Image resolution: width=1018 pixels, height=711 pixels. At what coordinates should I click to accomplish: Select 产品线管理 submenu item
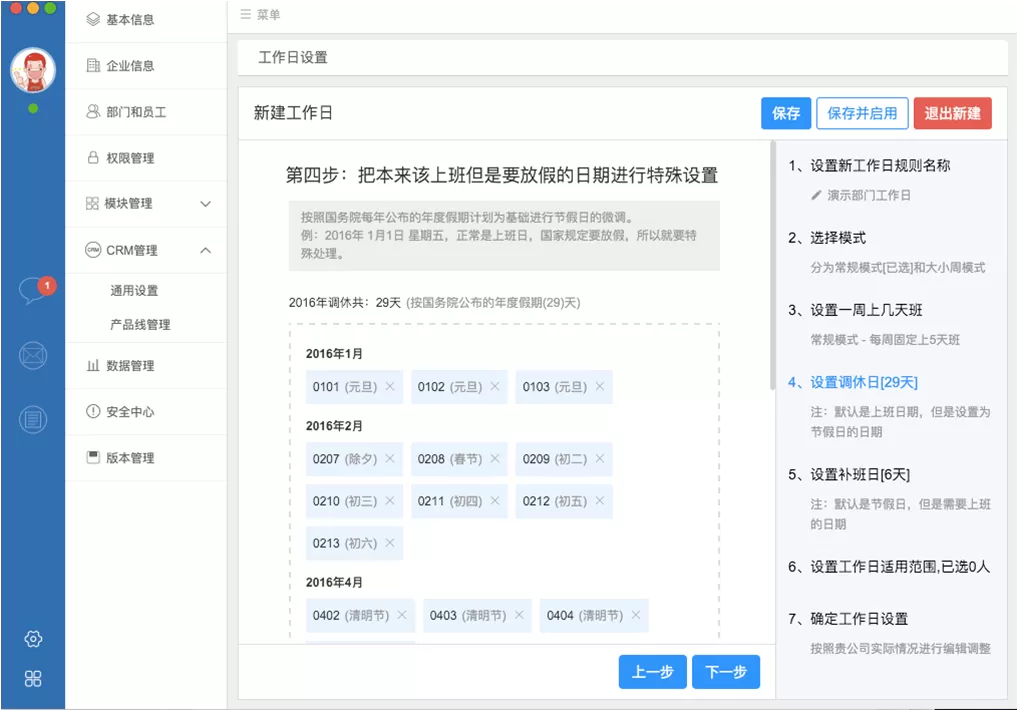click(140, 325)
